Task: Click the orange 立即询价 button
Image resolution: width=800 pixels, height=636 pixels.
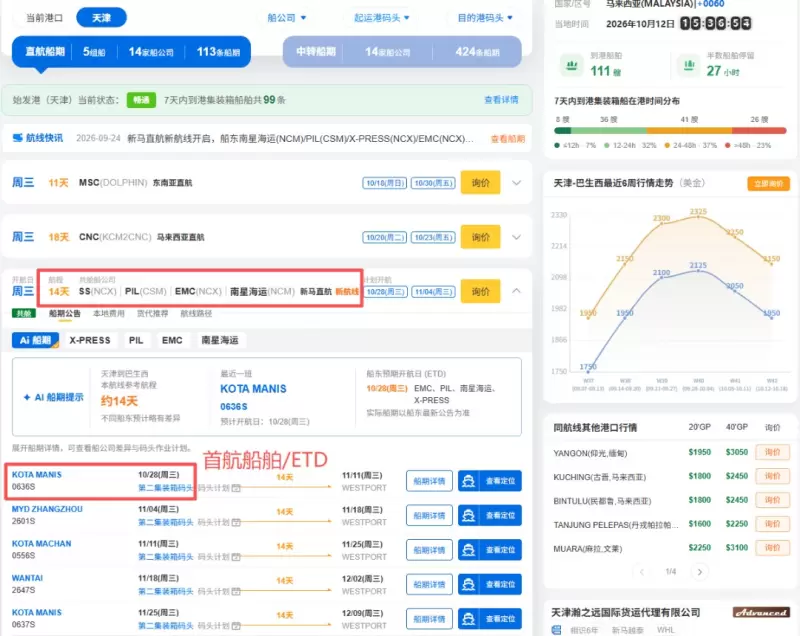Action: click(x=768, y=184)
